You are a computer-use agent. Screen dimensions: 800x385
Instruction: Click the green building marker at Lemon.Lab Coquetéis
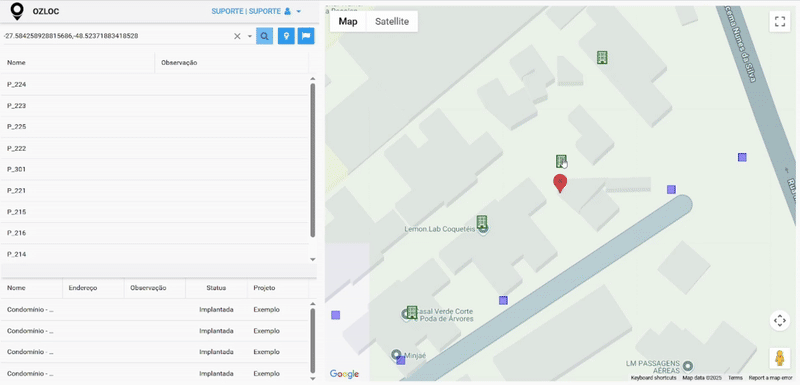(x=482, y=222)
